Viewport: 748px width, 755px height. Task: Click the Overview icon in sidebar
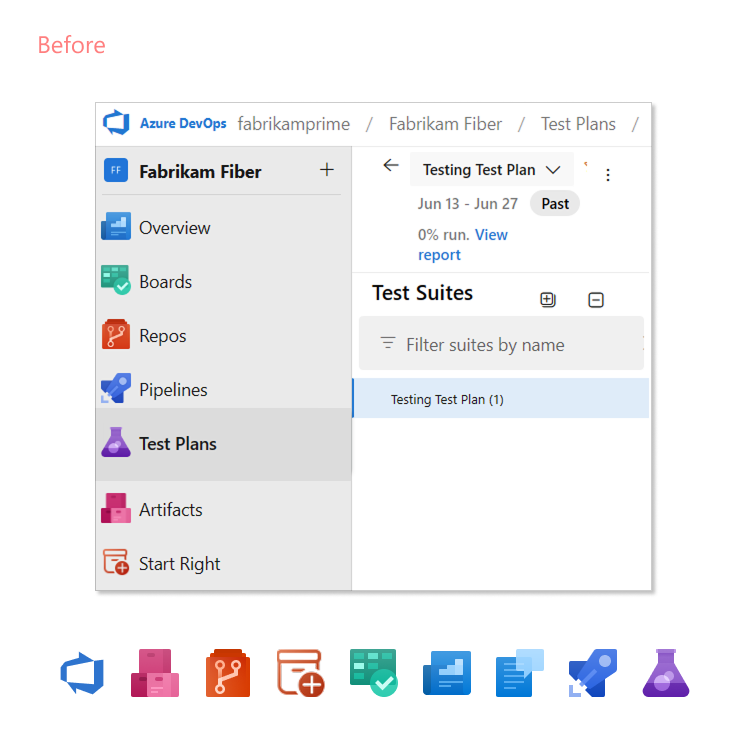[116, 226]
